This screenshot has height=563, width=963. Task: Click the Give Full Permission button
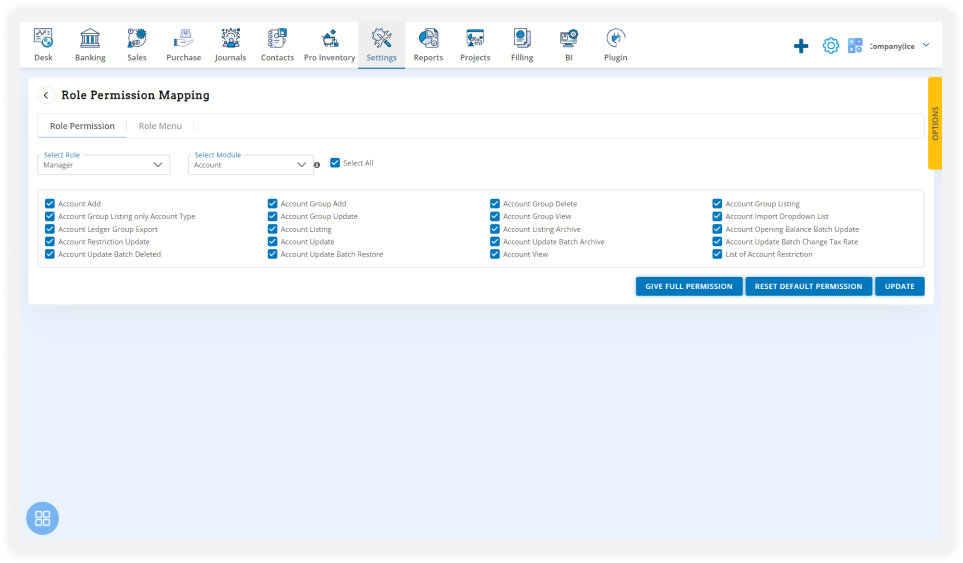click(x=688, y=287)
